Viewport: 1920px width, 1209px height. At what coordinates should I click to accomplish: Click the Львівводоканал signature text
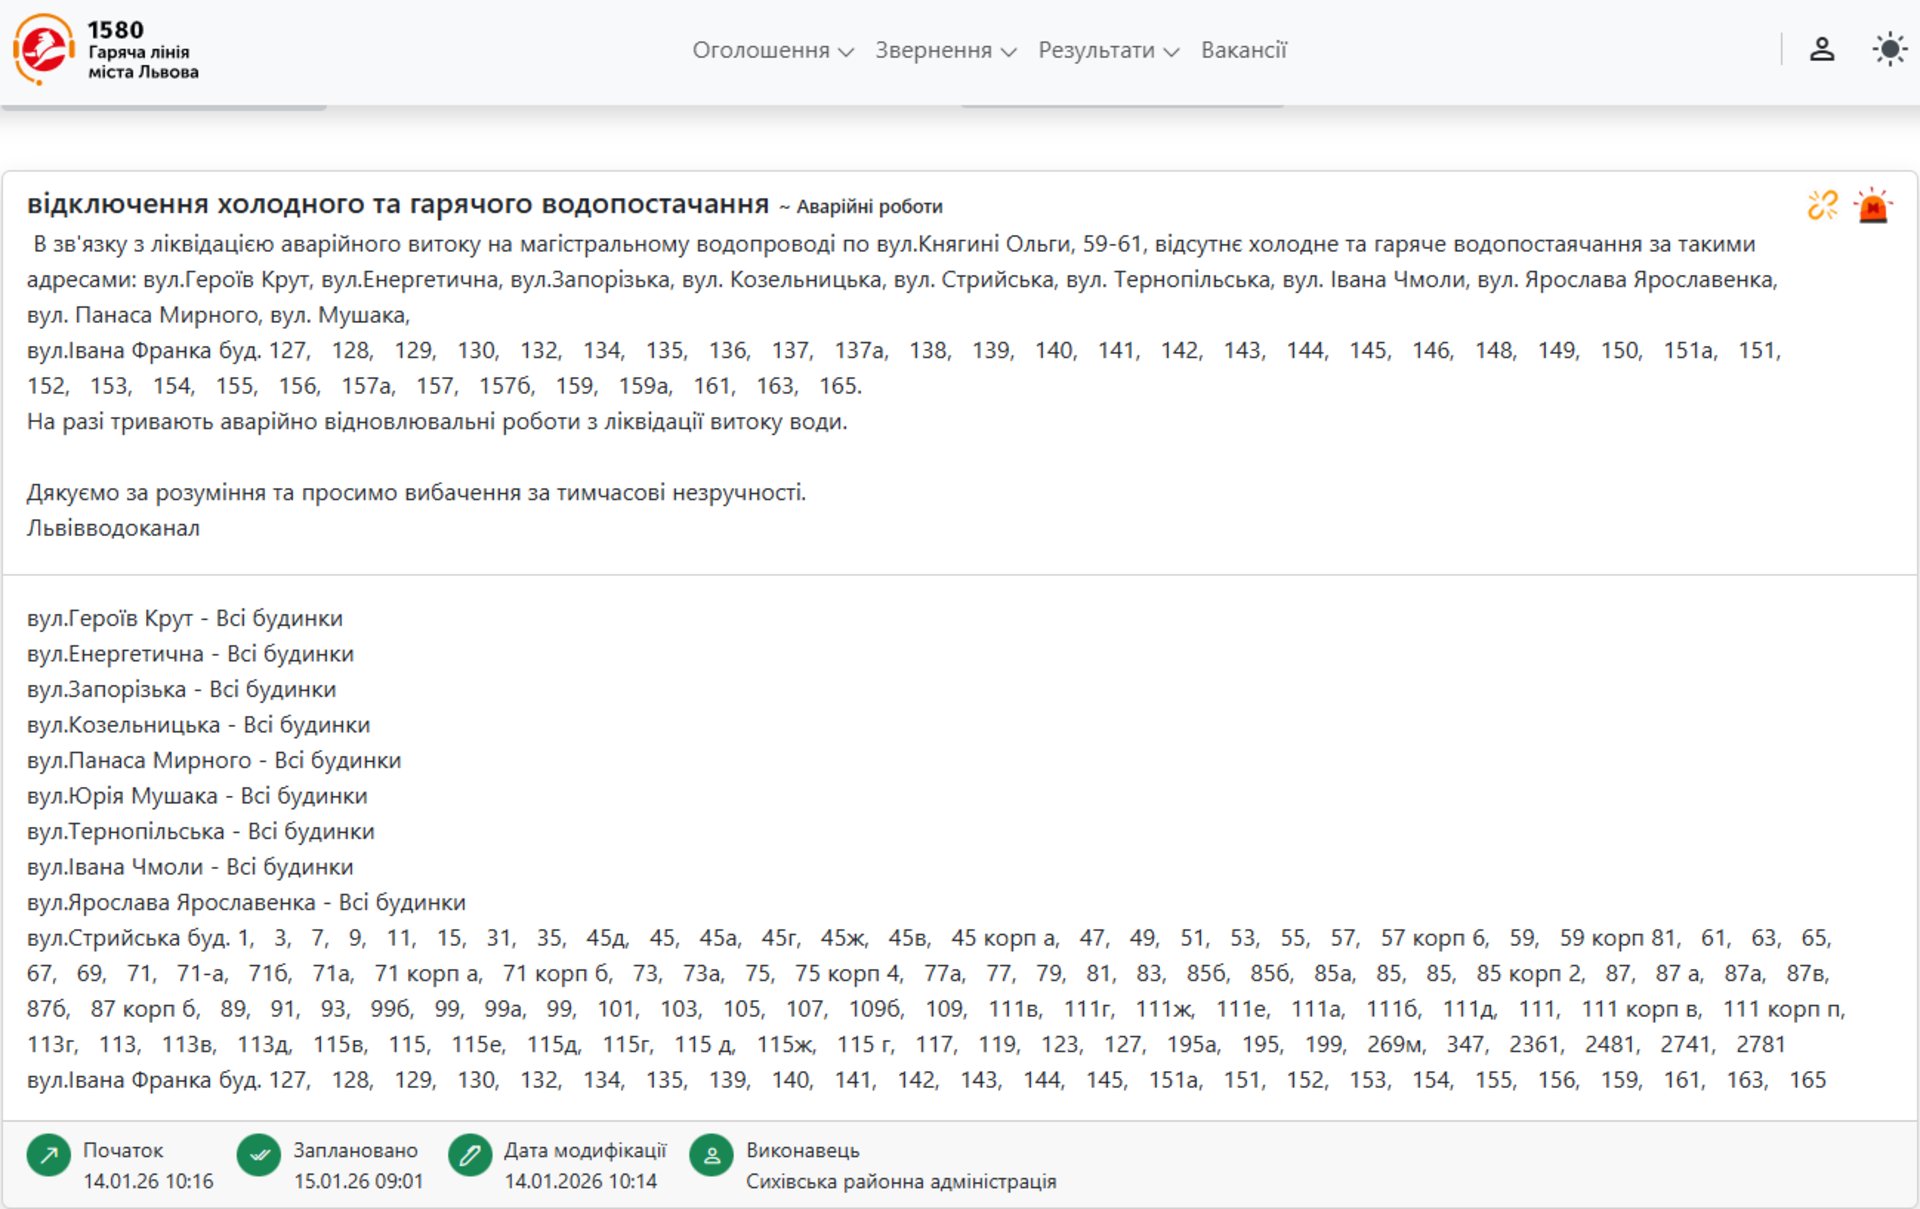pos(113,528)
